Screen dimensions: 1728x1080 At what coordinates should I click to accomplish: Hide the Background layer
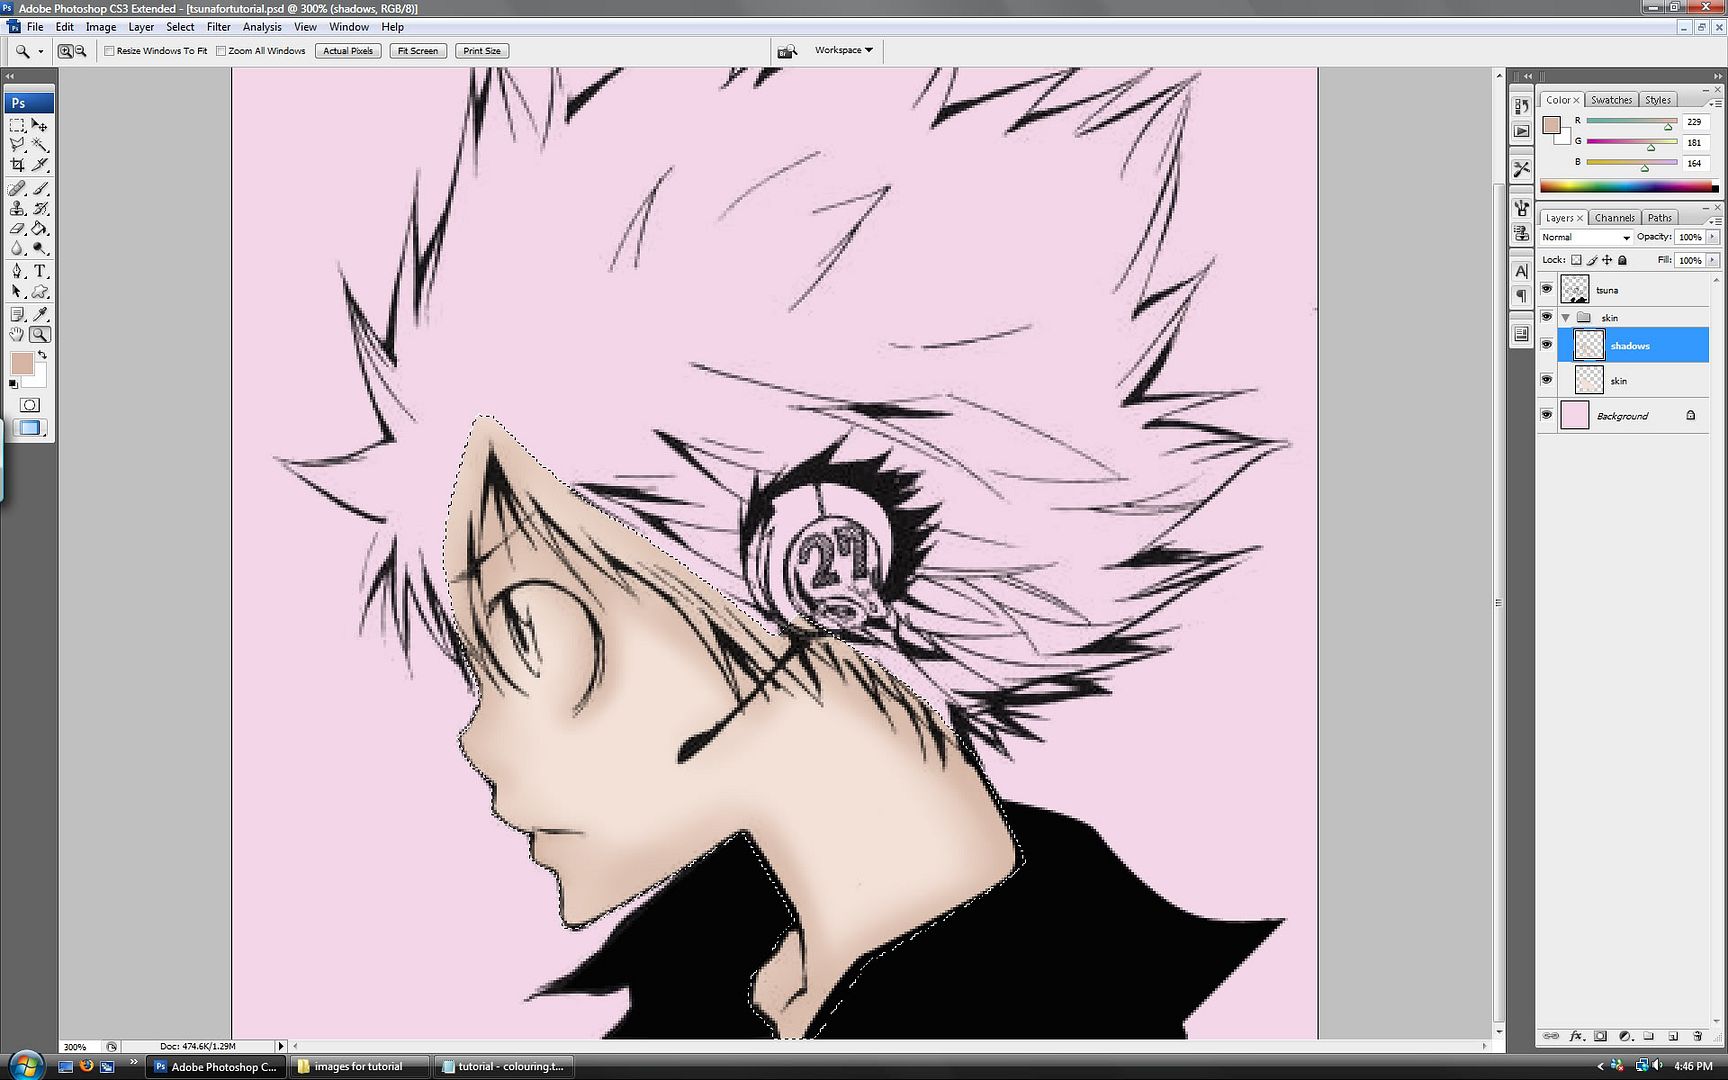pos(1547,415)
